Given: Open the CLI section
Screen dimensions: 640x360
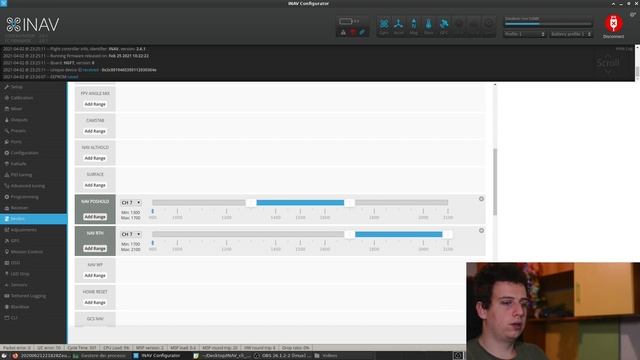Looking at the screenshot, I should (x=33, y=318).
